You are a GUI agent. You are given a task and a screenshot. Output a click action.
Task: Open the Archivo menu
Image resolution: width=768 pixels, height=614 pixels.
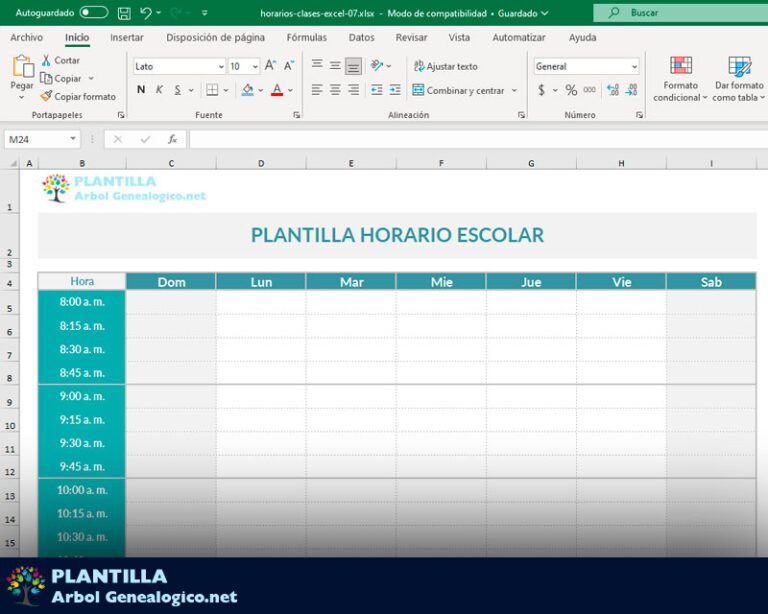[x=26, y=37]
